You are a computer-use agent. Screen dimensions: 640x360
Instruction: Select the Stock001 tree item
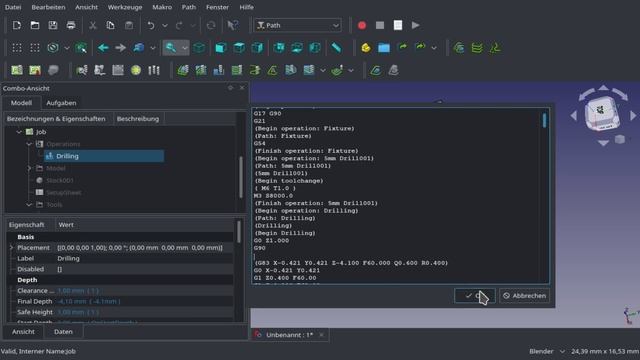point(60,180)
